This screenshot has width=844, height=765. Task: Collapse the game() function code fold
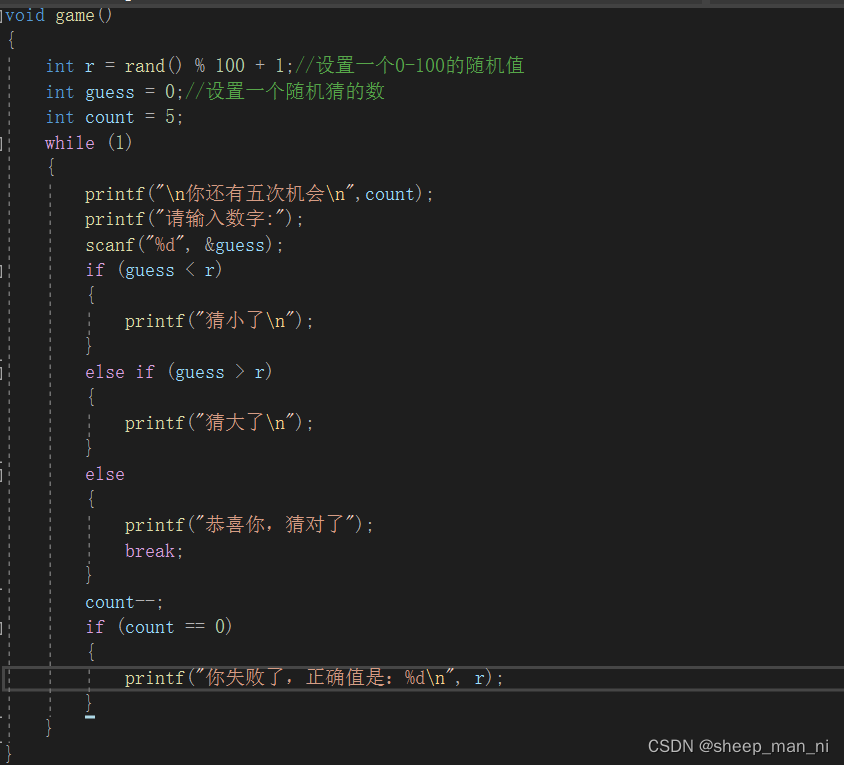[x=4, y=15]
